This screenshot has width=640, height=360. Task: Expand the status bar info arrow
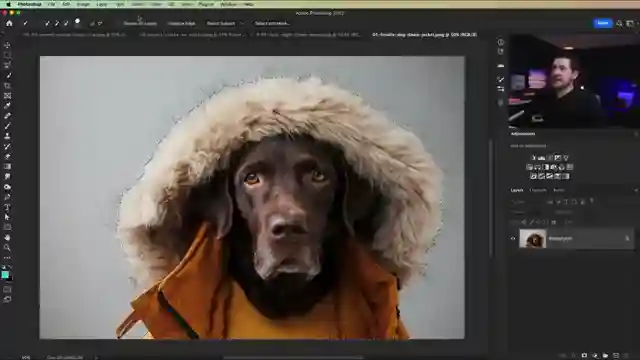(97, 357)
